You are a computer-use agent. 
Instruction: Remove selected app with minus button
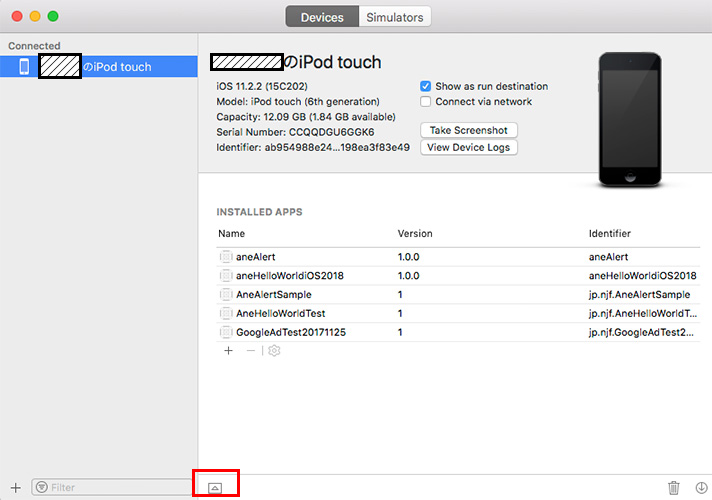coord(251,351)
